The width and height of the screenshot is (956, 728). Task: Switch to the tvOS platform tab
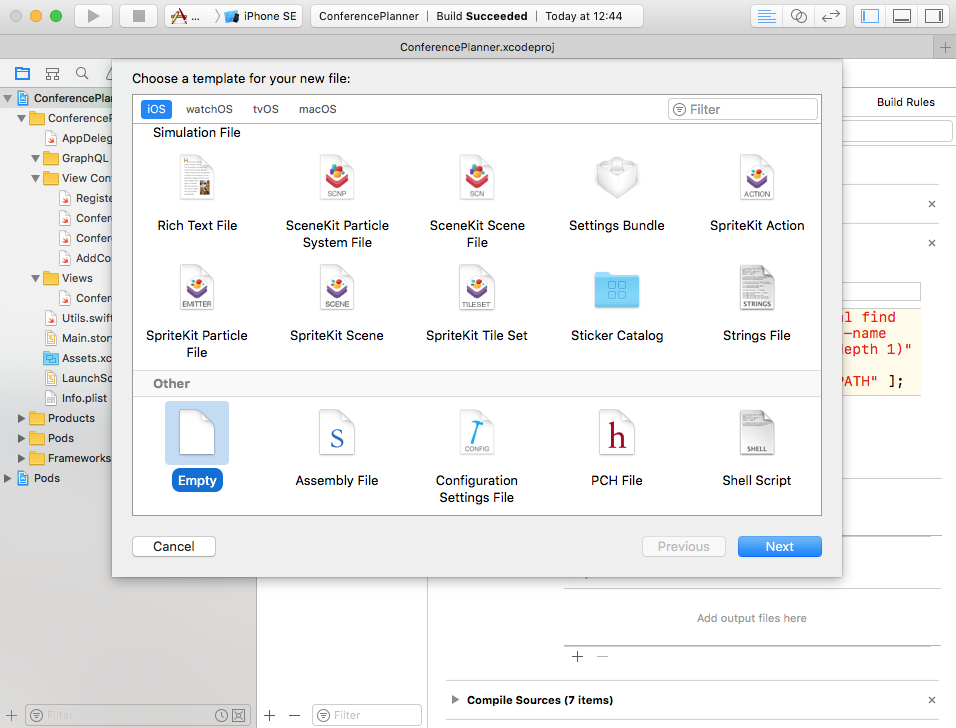pos(266,109)
